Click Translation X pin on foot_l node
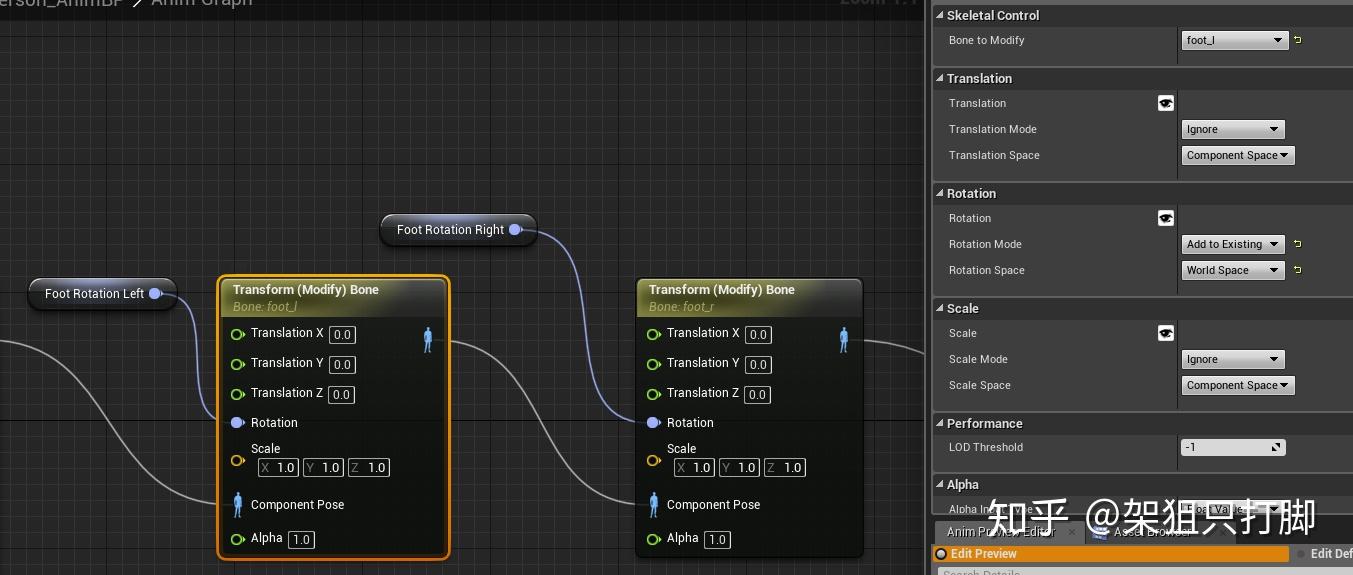Screen dimensions: 1353x575 [x=237, y=334]
